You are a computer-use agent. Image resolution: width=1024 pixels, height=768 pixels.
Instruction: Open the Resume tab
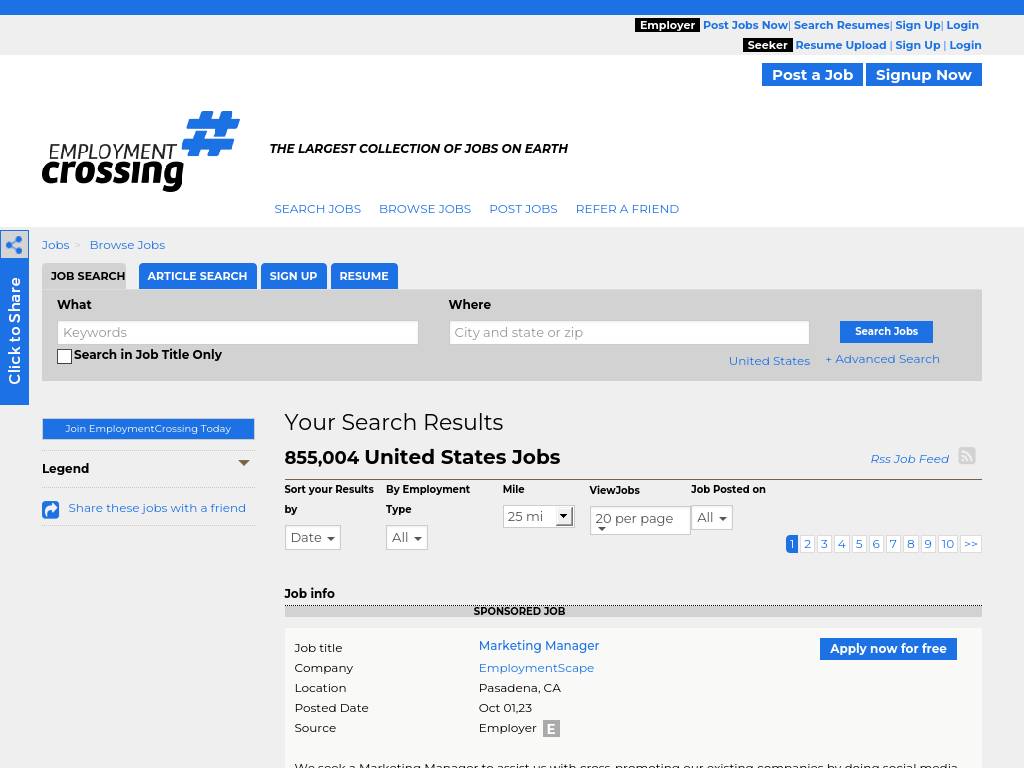coord(363,276)
